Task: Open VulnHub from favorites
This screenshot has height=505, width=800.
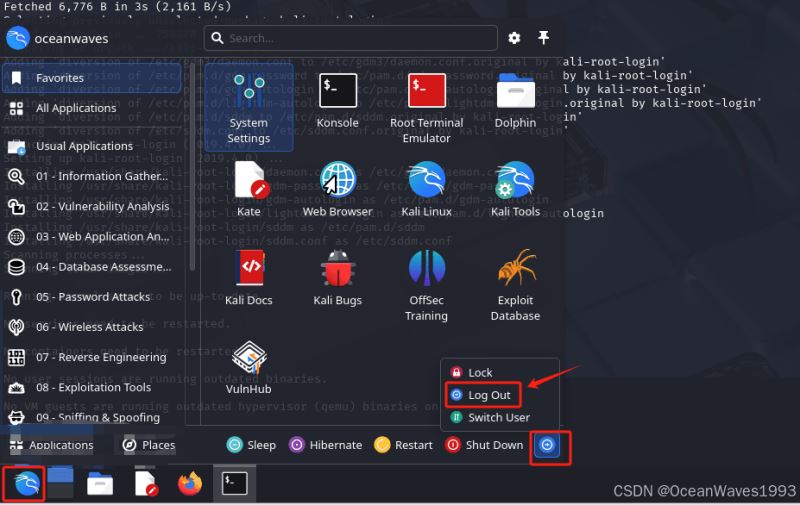Action: 249,365
